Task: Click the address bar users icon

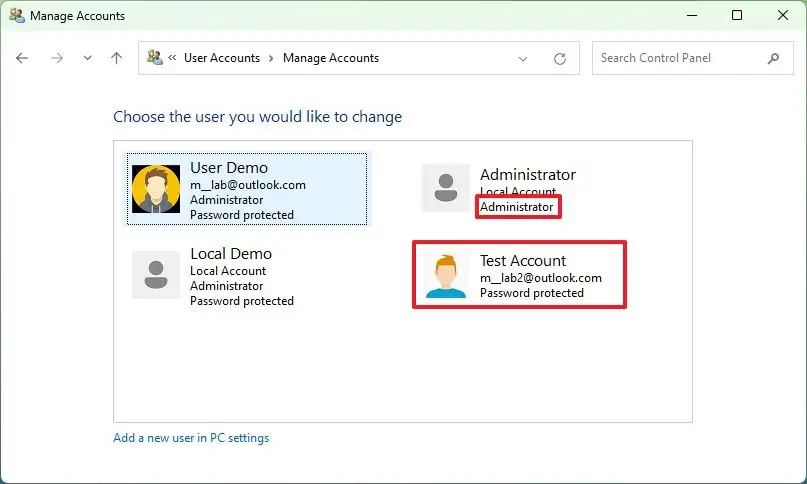Action: 155,58
